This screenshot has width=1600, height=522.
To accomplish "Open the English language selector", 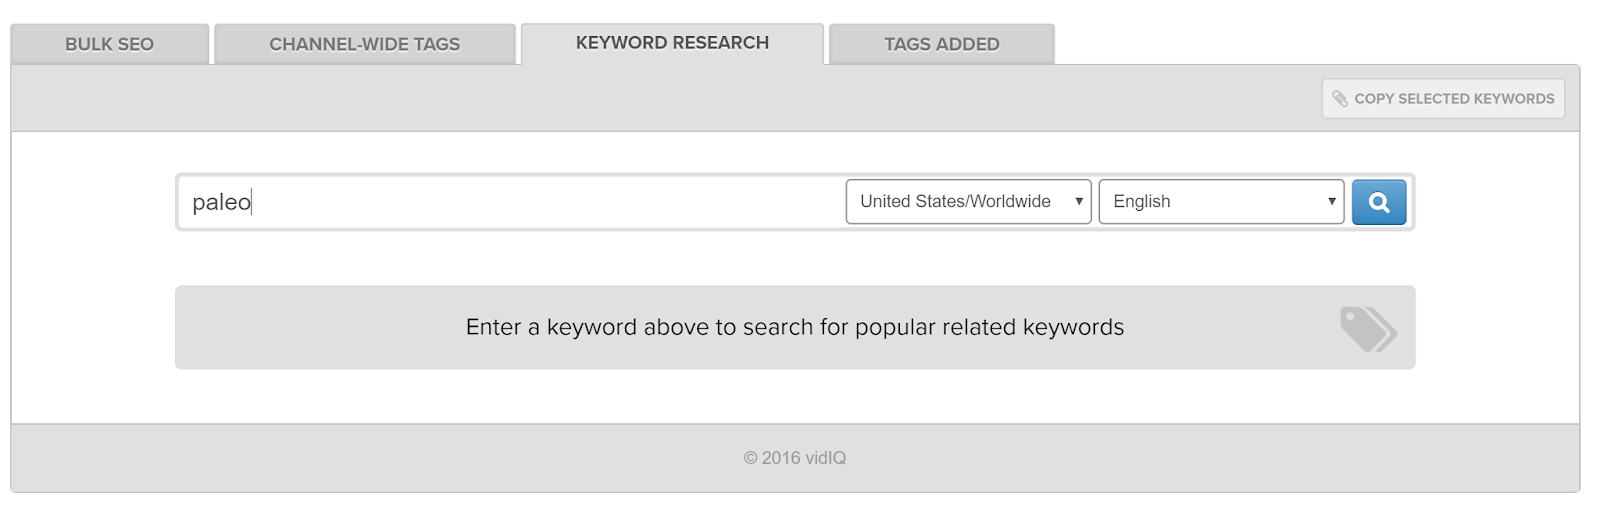I will tap(1210, 202).
